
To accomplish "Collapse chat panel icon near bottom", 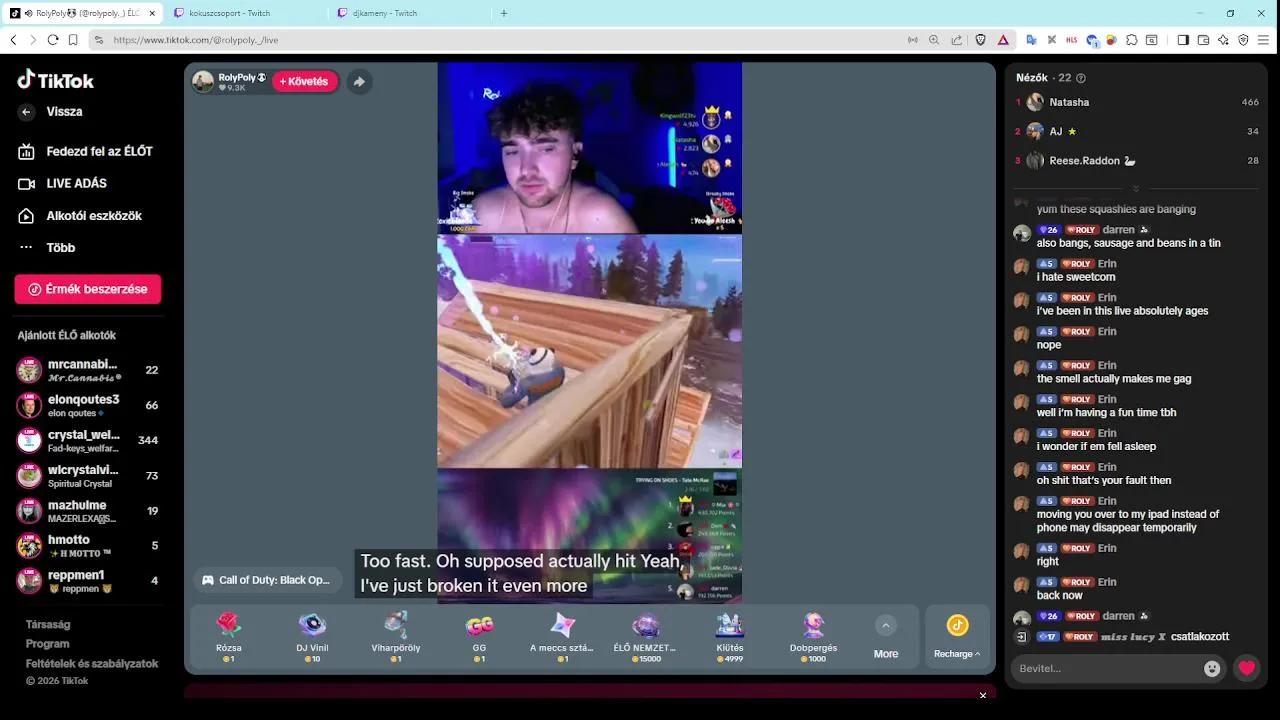I will click(1021, 637).
